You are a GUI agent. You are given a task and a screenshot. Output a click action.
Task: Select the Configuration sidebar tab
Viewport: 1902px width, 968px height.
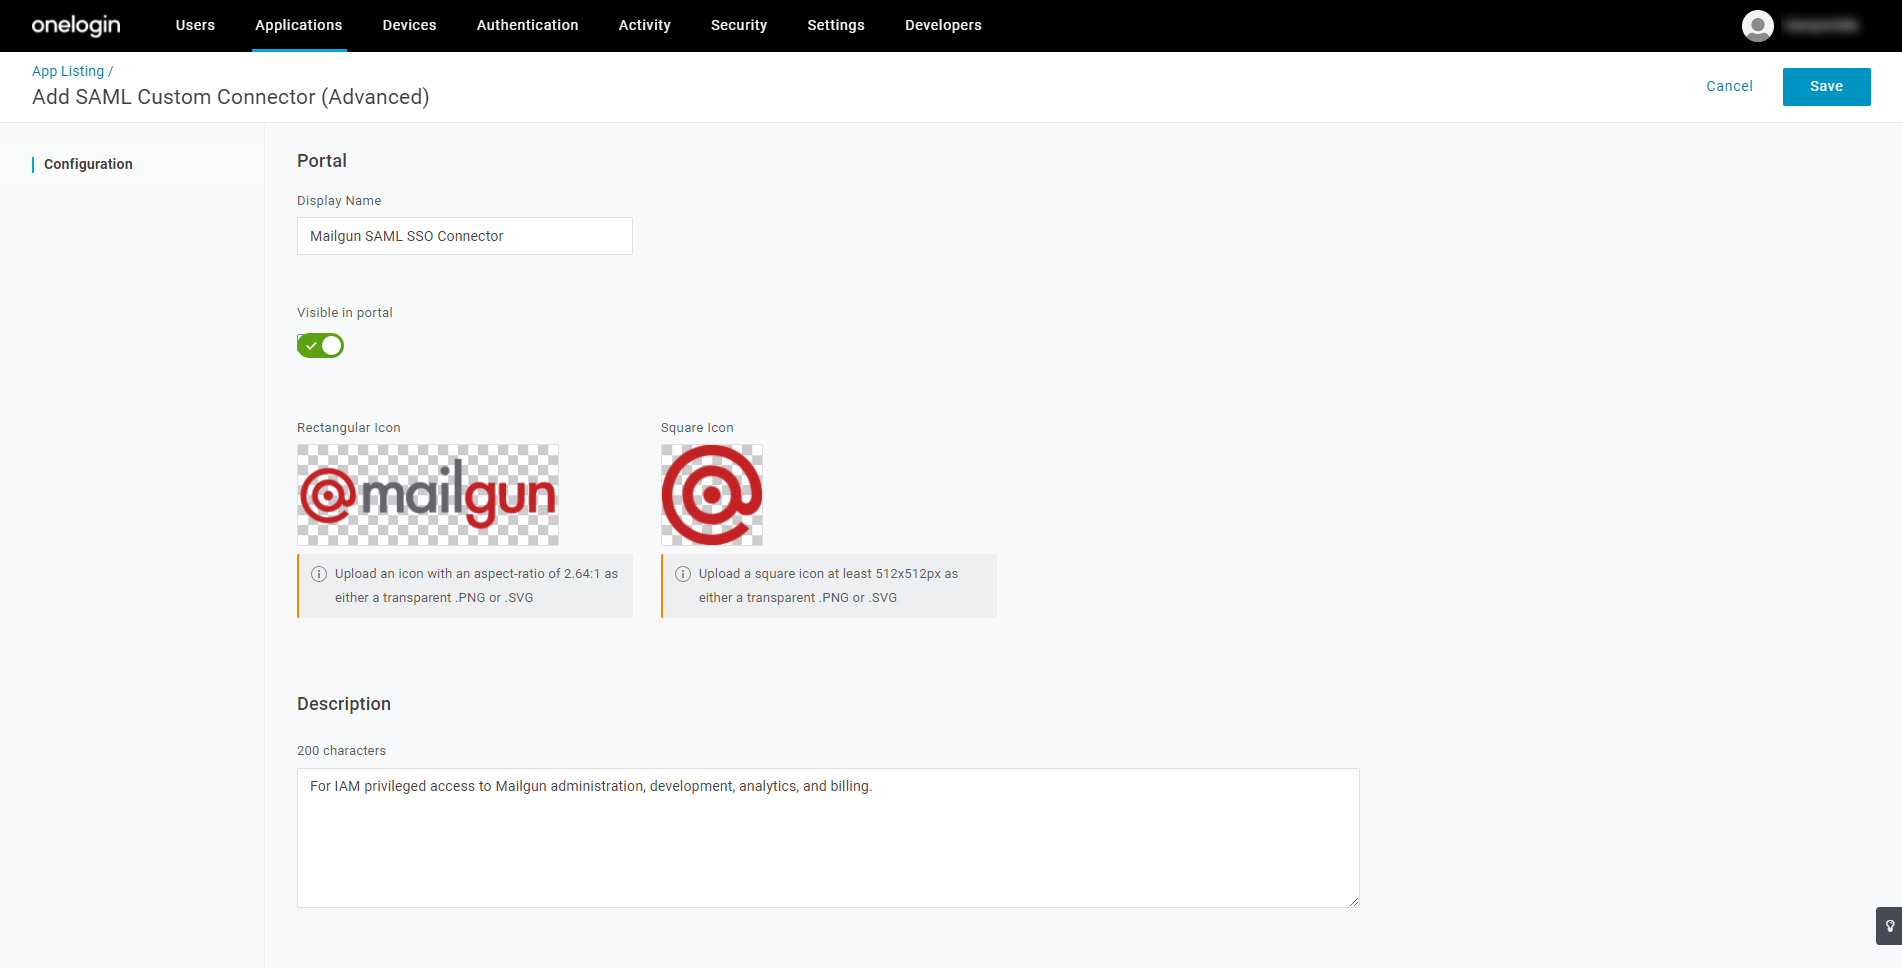[88, 164]
